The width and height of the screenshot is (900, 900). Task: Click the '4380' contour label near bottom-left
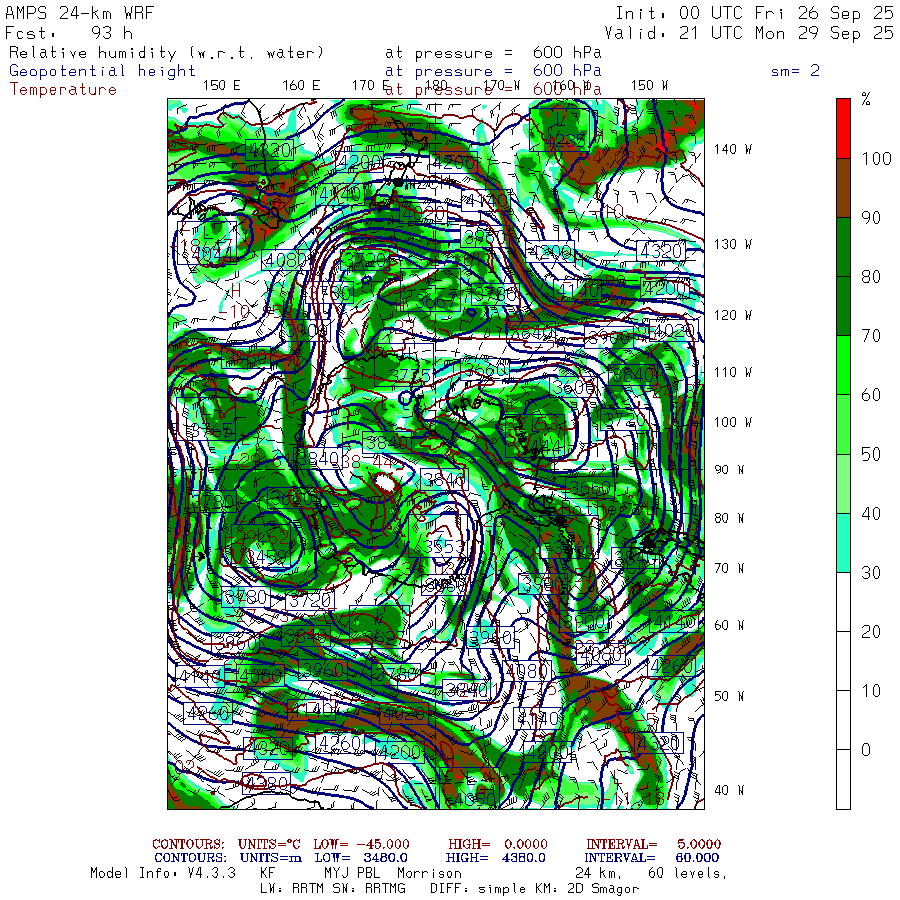266,783
